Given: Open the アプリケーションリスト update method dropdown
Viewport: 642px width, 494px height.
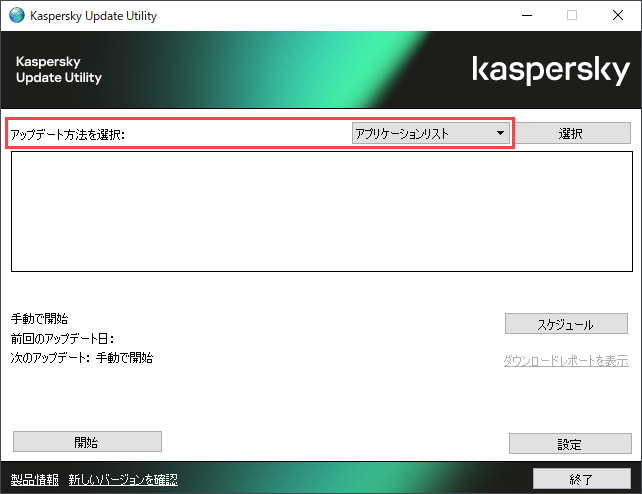Looking at the screenshot, I should tap(430, 133).
